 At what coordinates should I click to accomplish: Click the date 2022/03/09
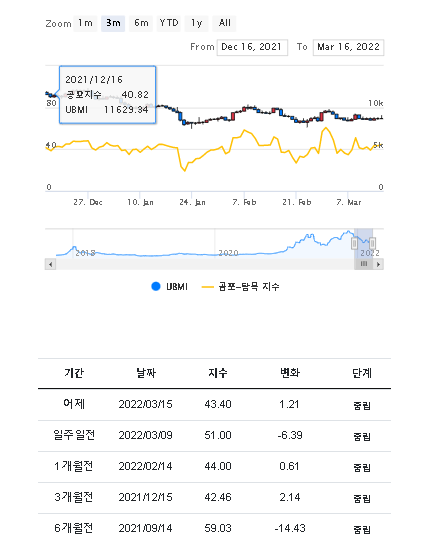pyautogui.click(x=145, y=435)
